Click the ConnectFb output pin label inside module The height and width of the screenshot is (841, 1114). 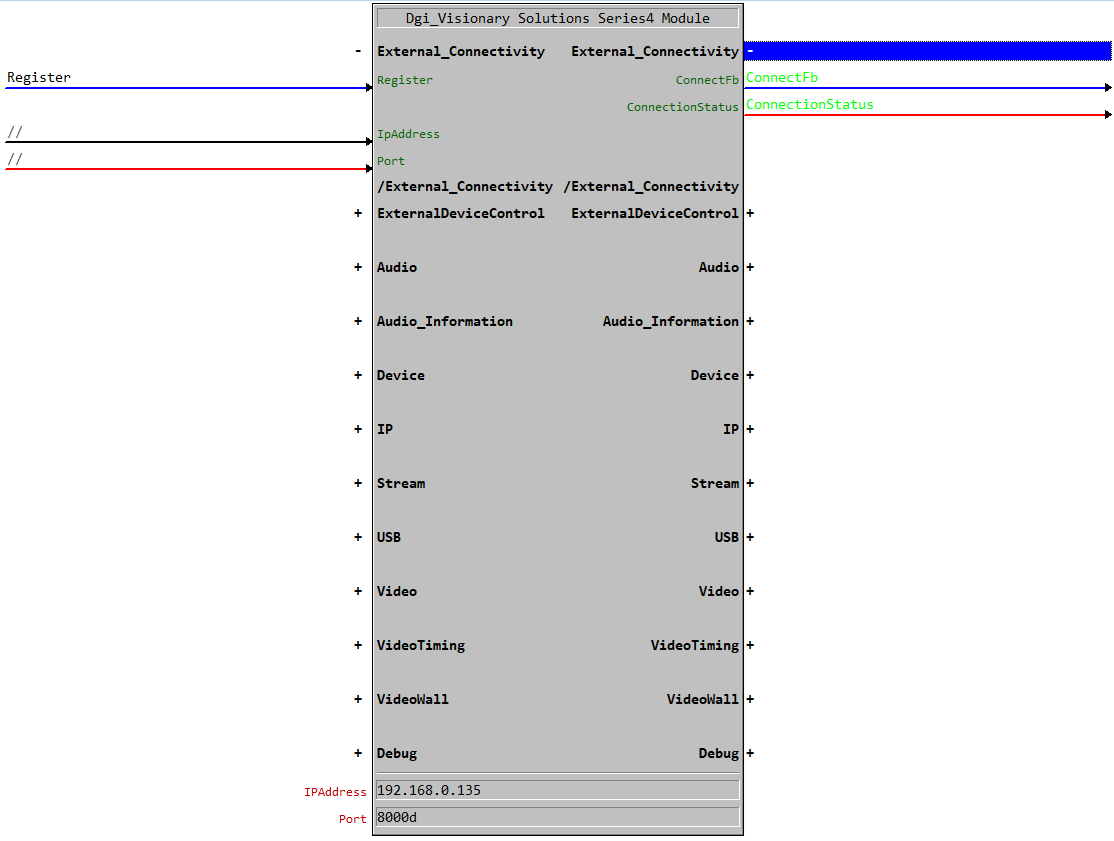707,80
